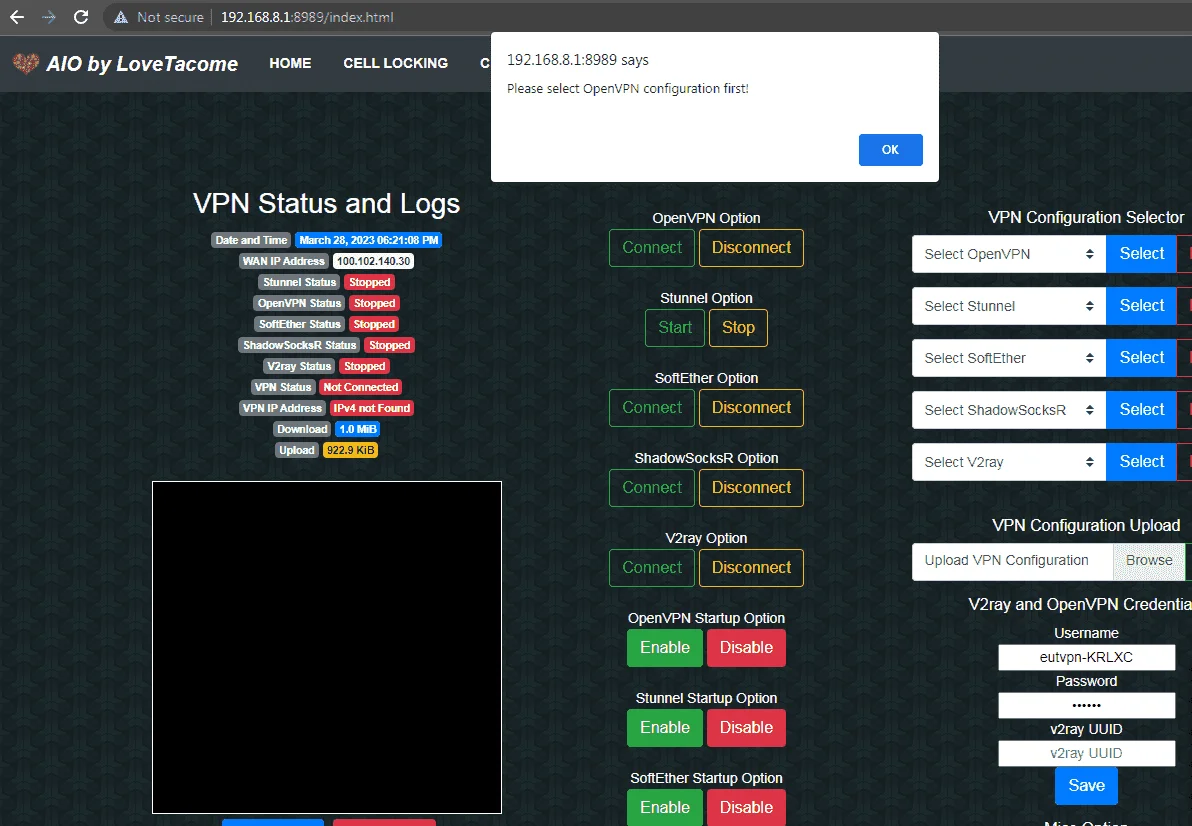Click the Not secure warning icon
The width and height of the screenshot is (1192, 826).
pyautogui.click(x=120, y=17)
